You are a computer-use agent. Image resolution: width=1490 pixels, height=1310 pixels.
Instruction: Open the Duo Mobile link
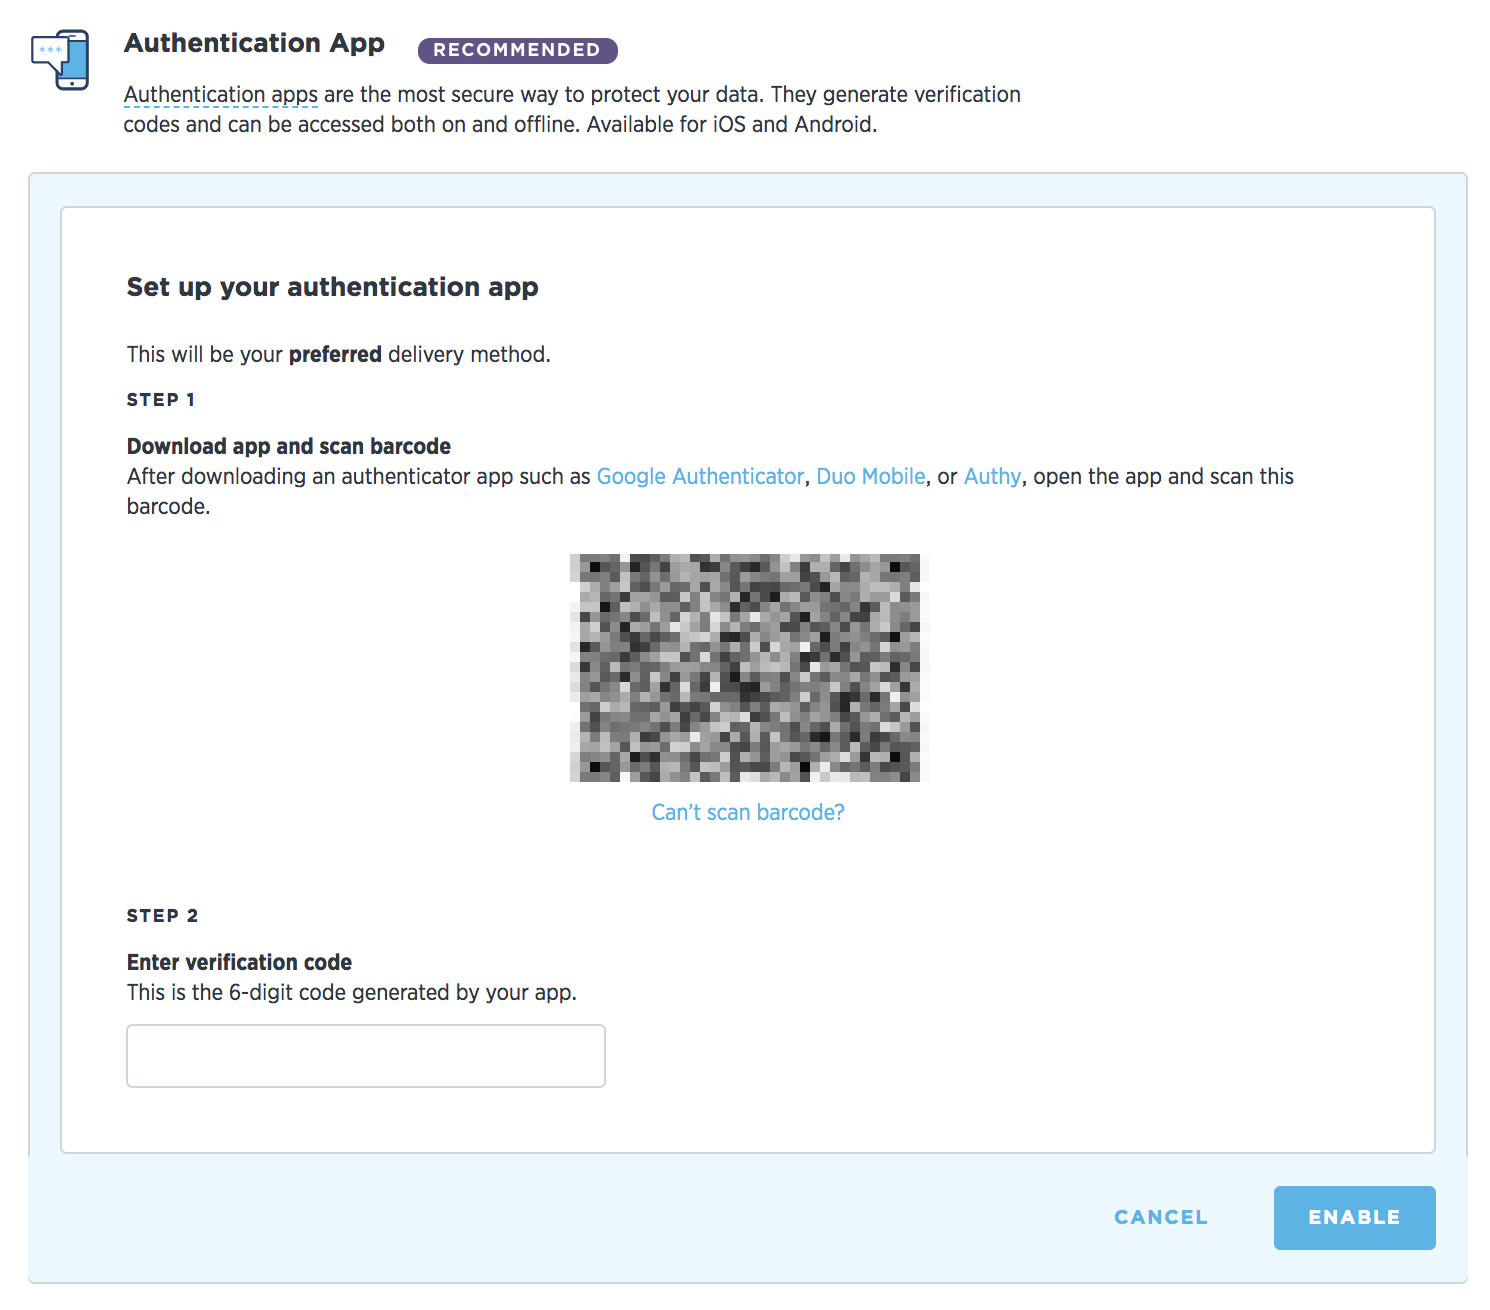[871, 477]
